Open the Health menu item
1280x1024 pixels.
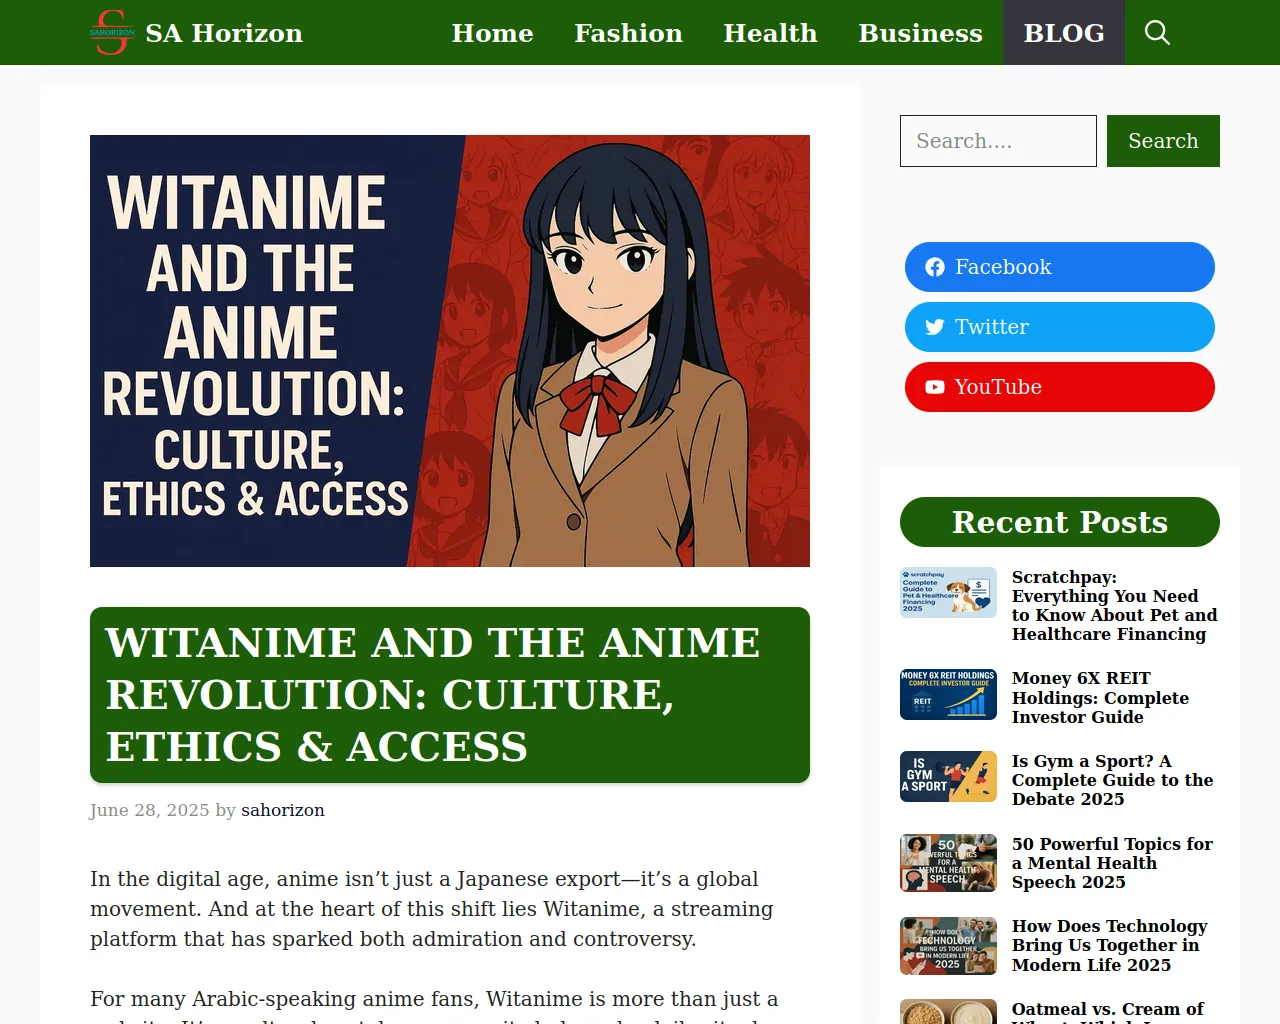point(770,33)
